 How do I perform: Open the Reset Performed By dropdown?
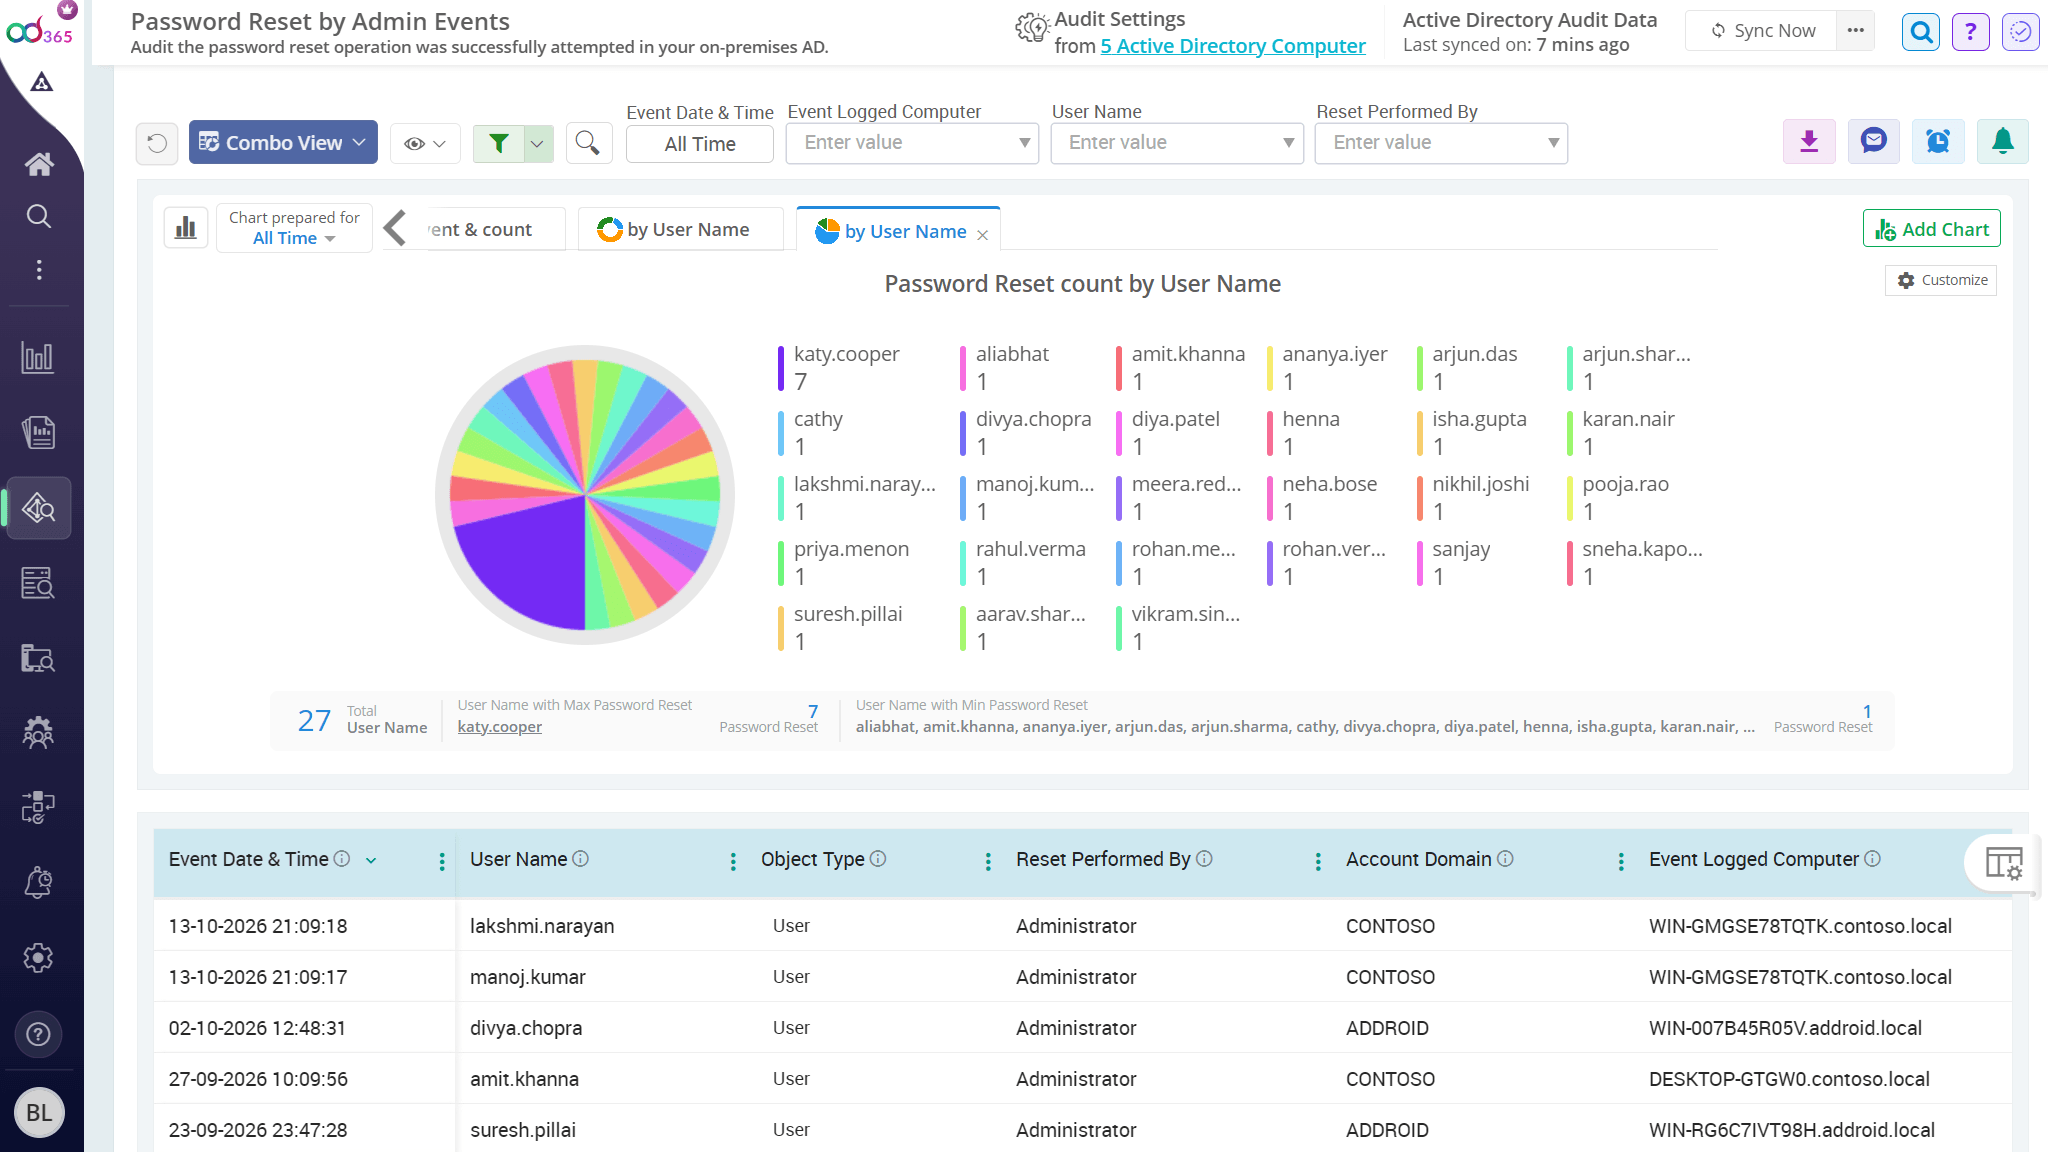point(1441,143)
